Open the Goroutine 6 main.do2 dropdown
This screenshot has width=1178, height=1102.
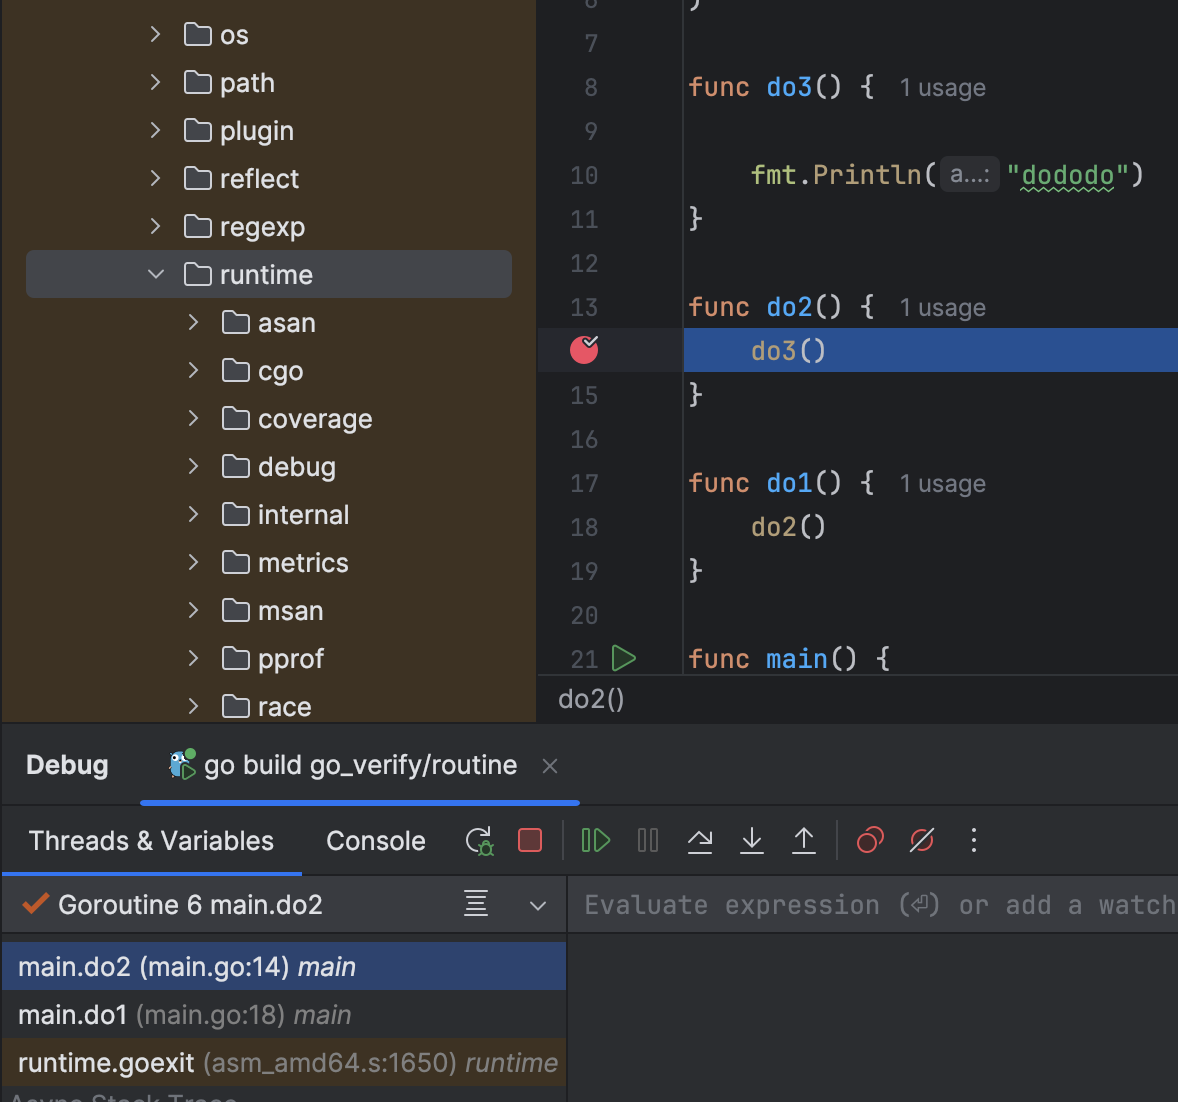coord(538,905)
